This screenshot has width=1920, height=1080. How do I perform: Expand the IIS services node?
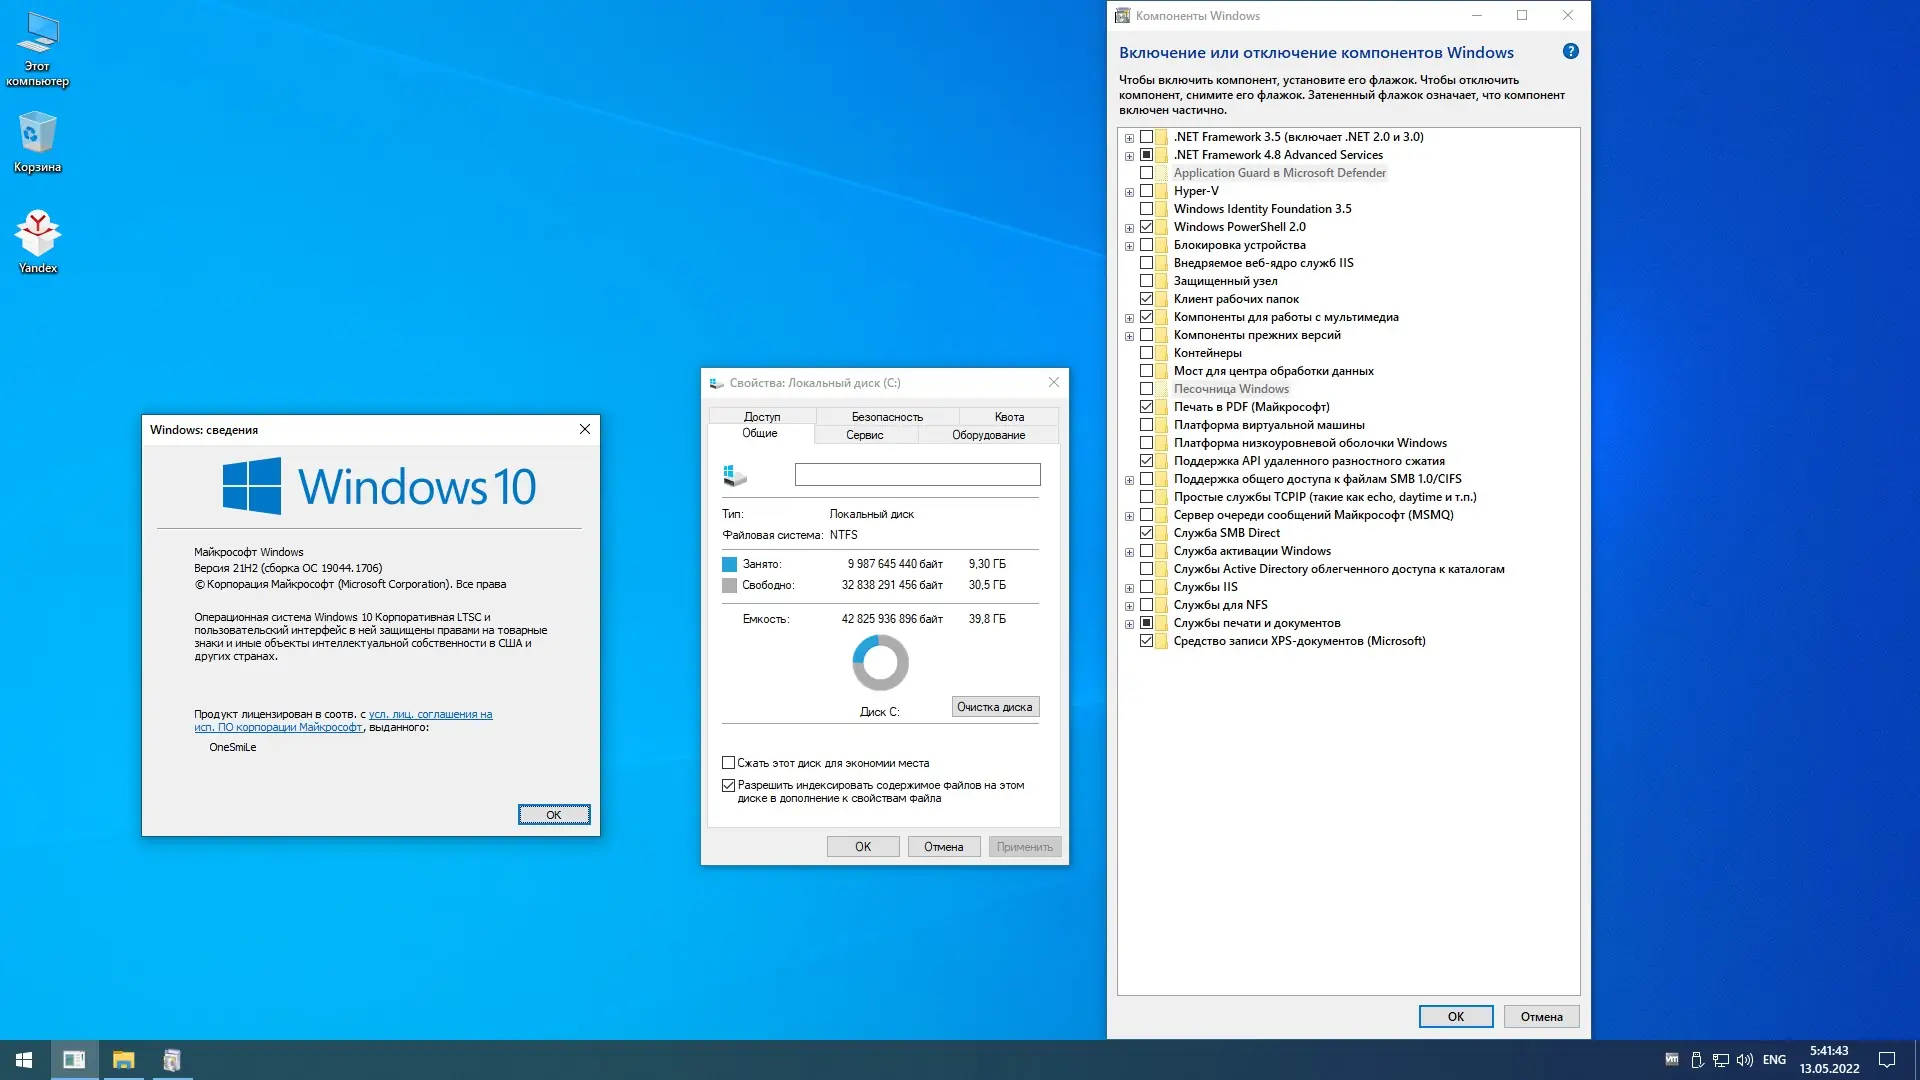tap(1129, 588)
